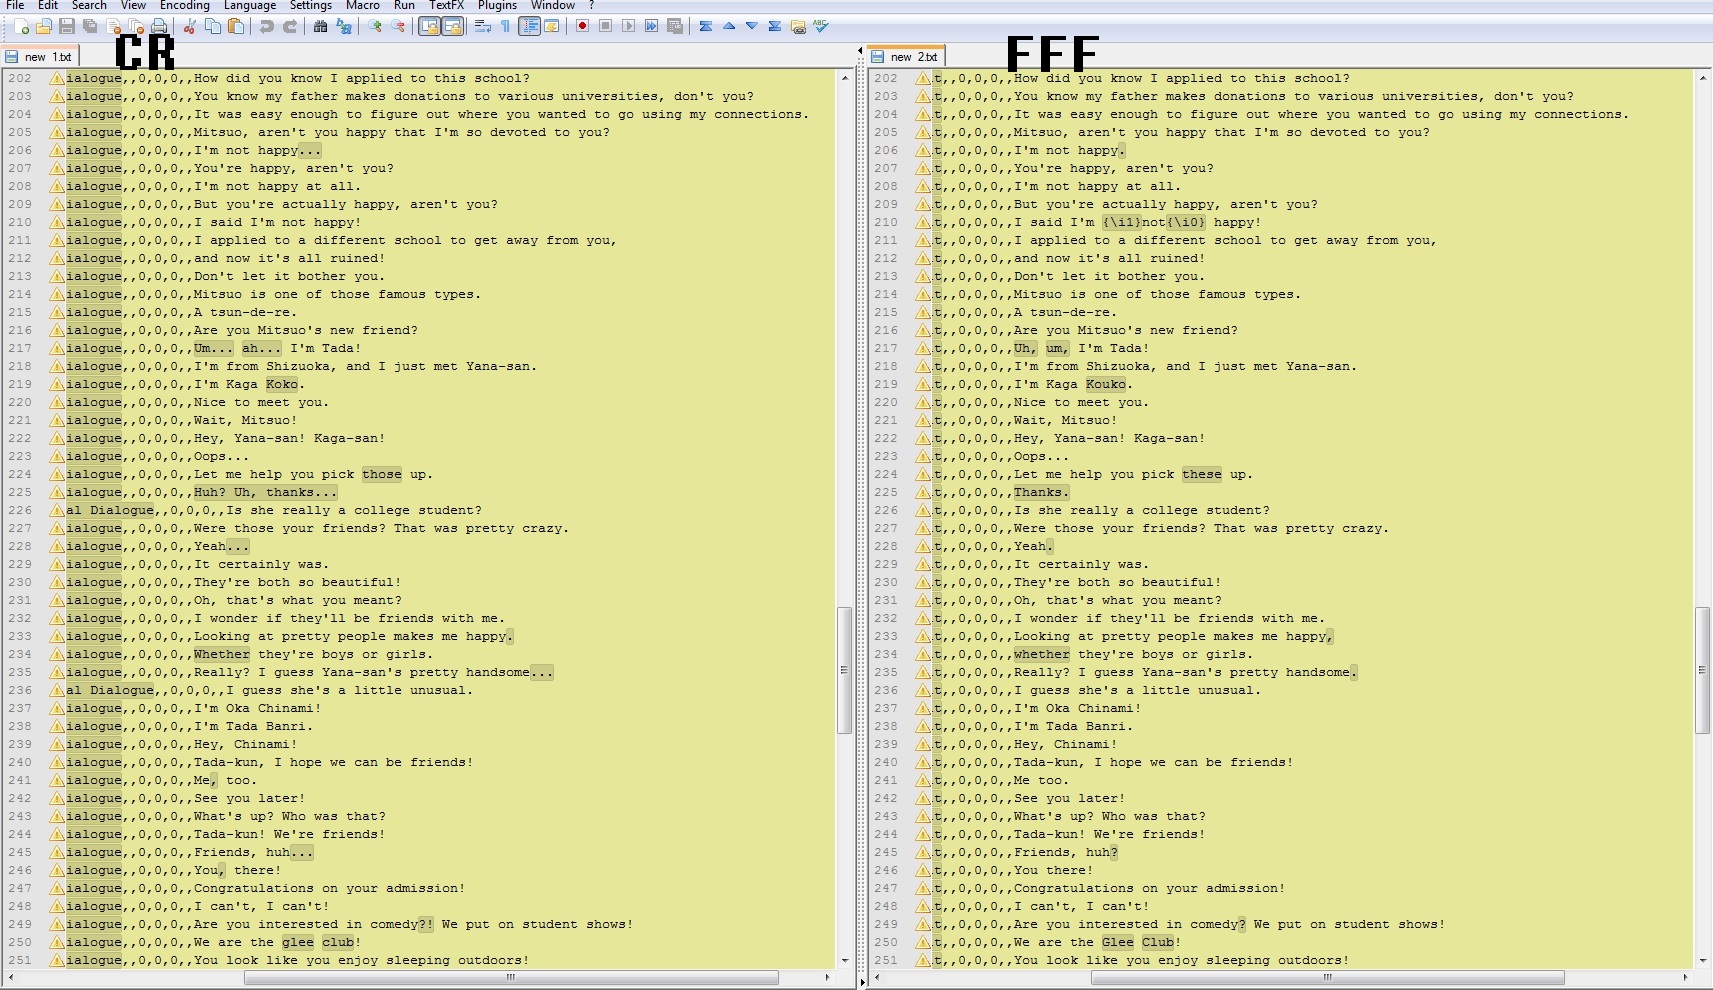Click 'Glee' in right pane line 250
This screenshot has width=1713, height=990.
pyautogui.click(x=1118, y=942)
